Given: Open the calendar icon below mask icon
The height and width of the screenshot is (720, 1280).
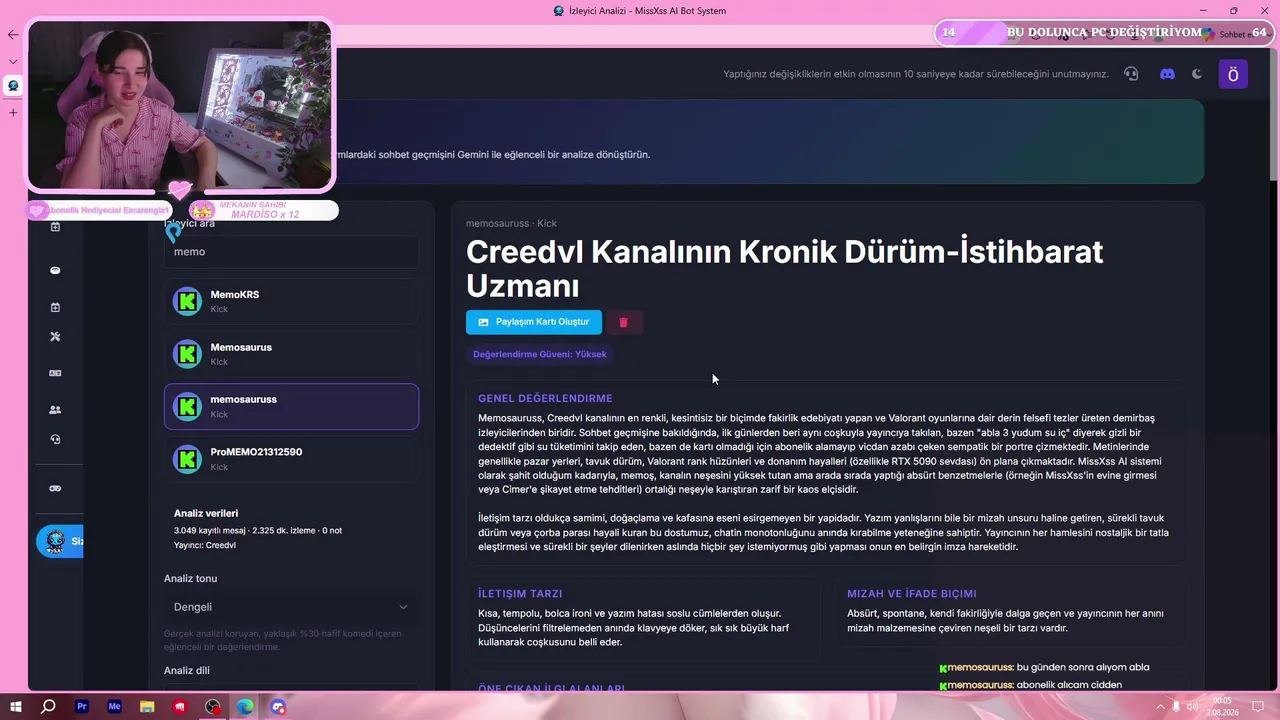Looking at the screenshot, I should coord(55,307).
